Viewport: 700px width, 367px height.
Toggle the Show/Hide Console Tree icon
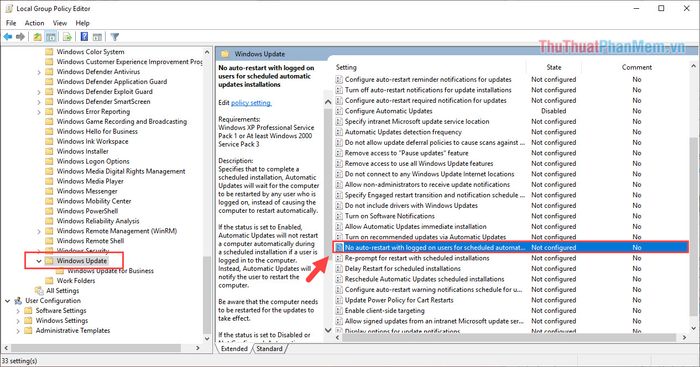[x=51, y=37]
